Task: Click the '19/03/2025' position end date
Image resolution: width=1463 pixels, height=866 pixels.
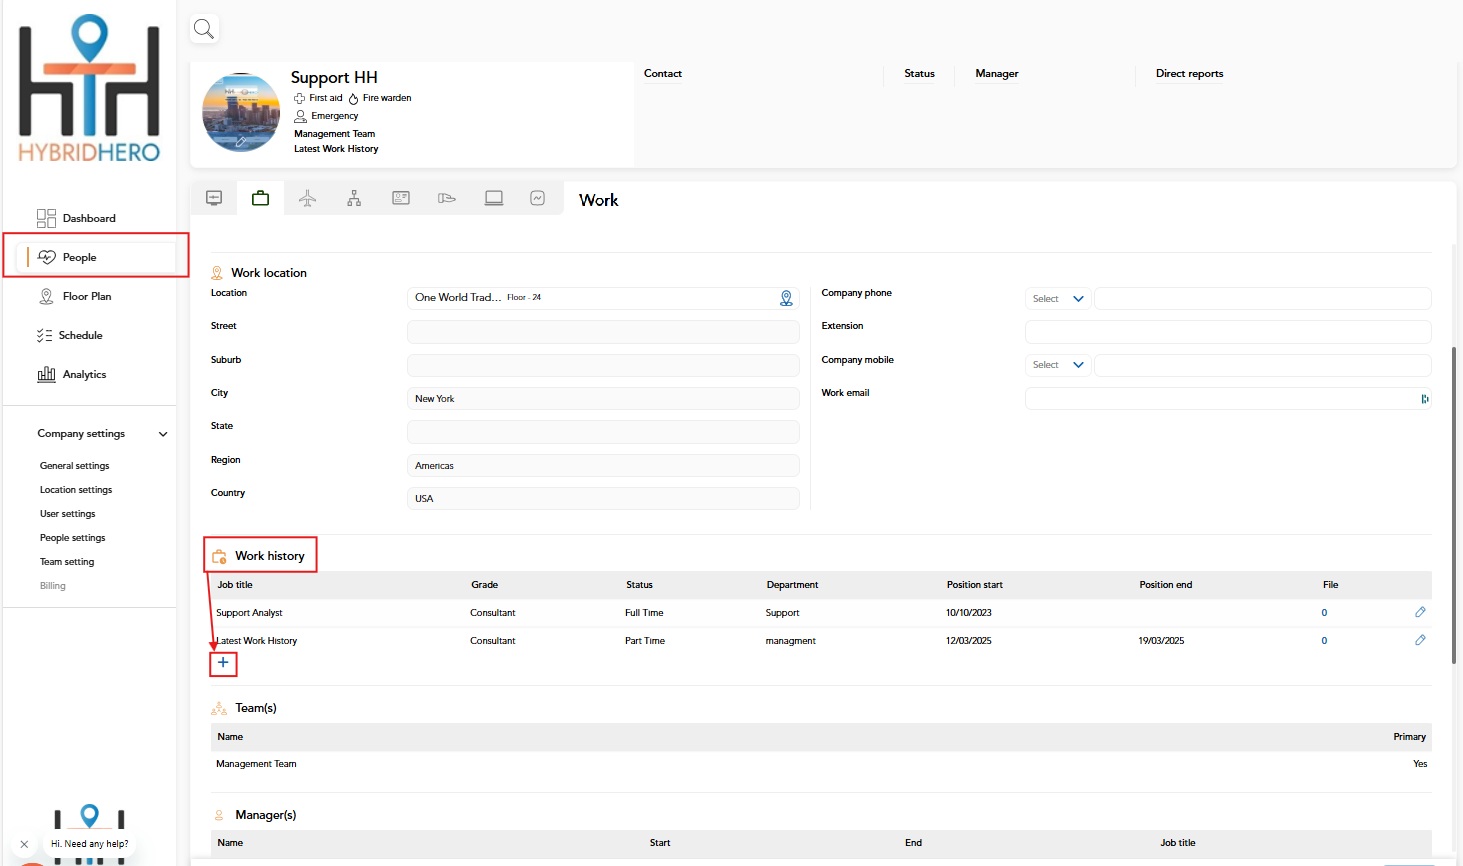Action: point(1161,641)
